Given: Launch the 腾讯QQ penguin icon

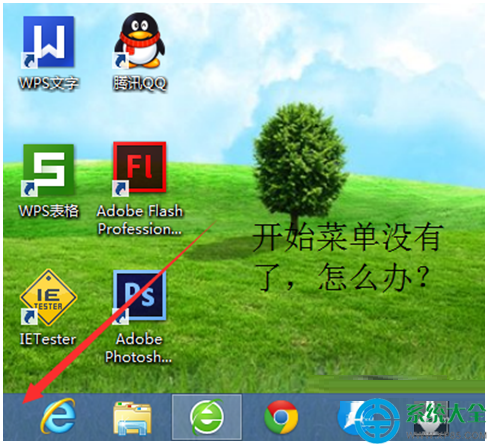Looking at the screenshot, I should coord(140,41).
